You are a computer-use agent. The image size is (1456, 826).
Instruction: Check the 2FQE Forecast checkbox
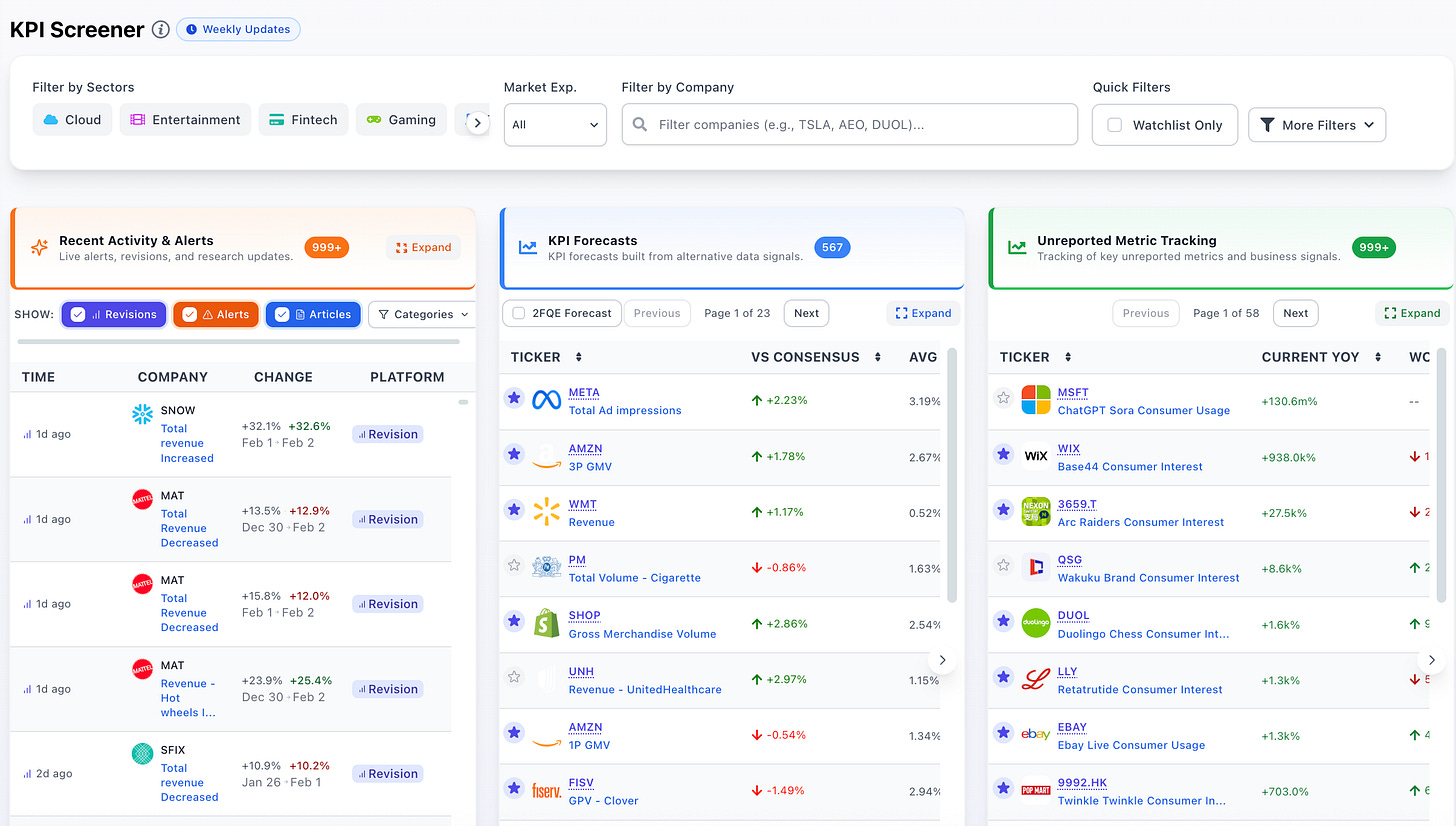519,313
